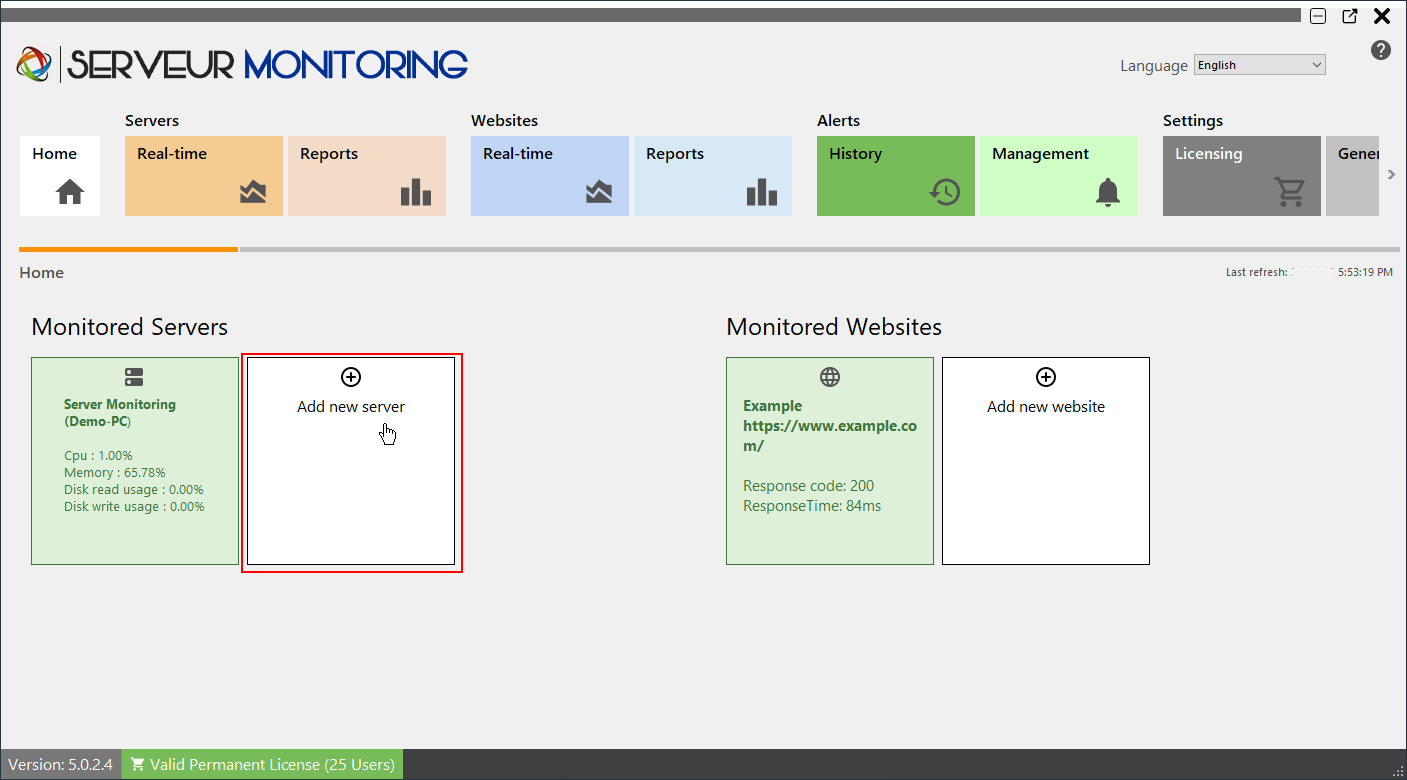The width and height of the screenshot is (1407, 780).
Task: Click the Memory : 65.78% value
Action: 115,473
